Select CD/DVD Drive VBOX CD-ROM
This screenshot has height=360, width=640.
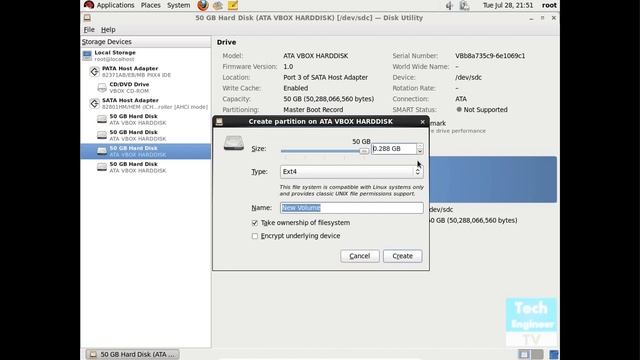point(146,87)
